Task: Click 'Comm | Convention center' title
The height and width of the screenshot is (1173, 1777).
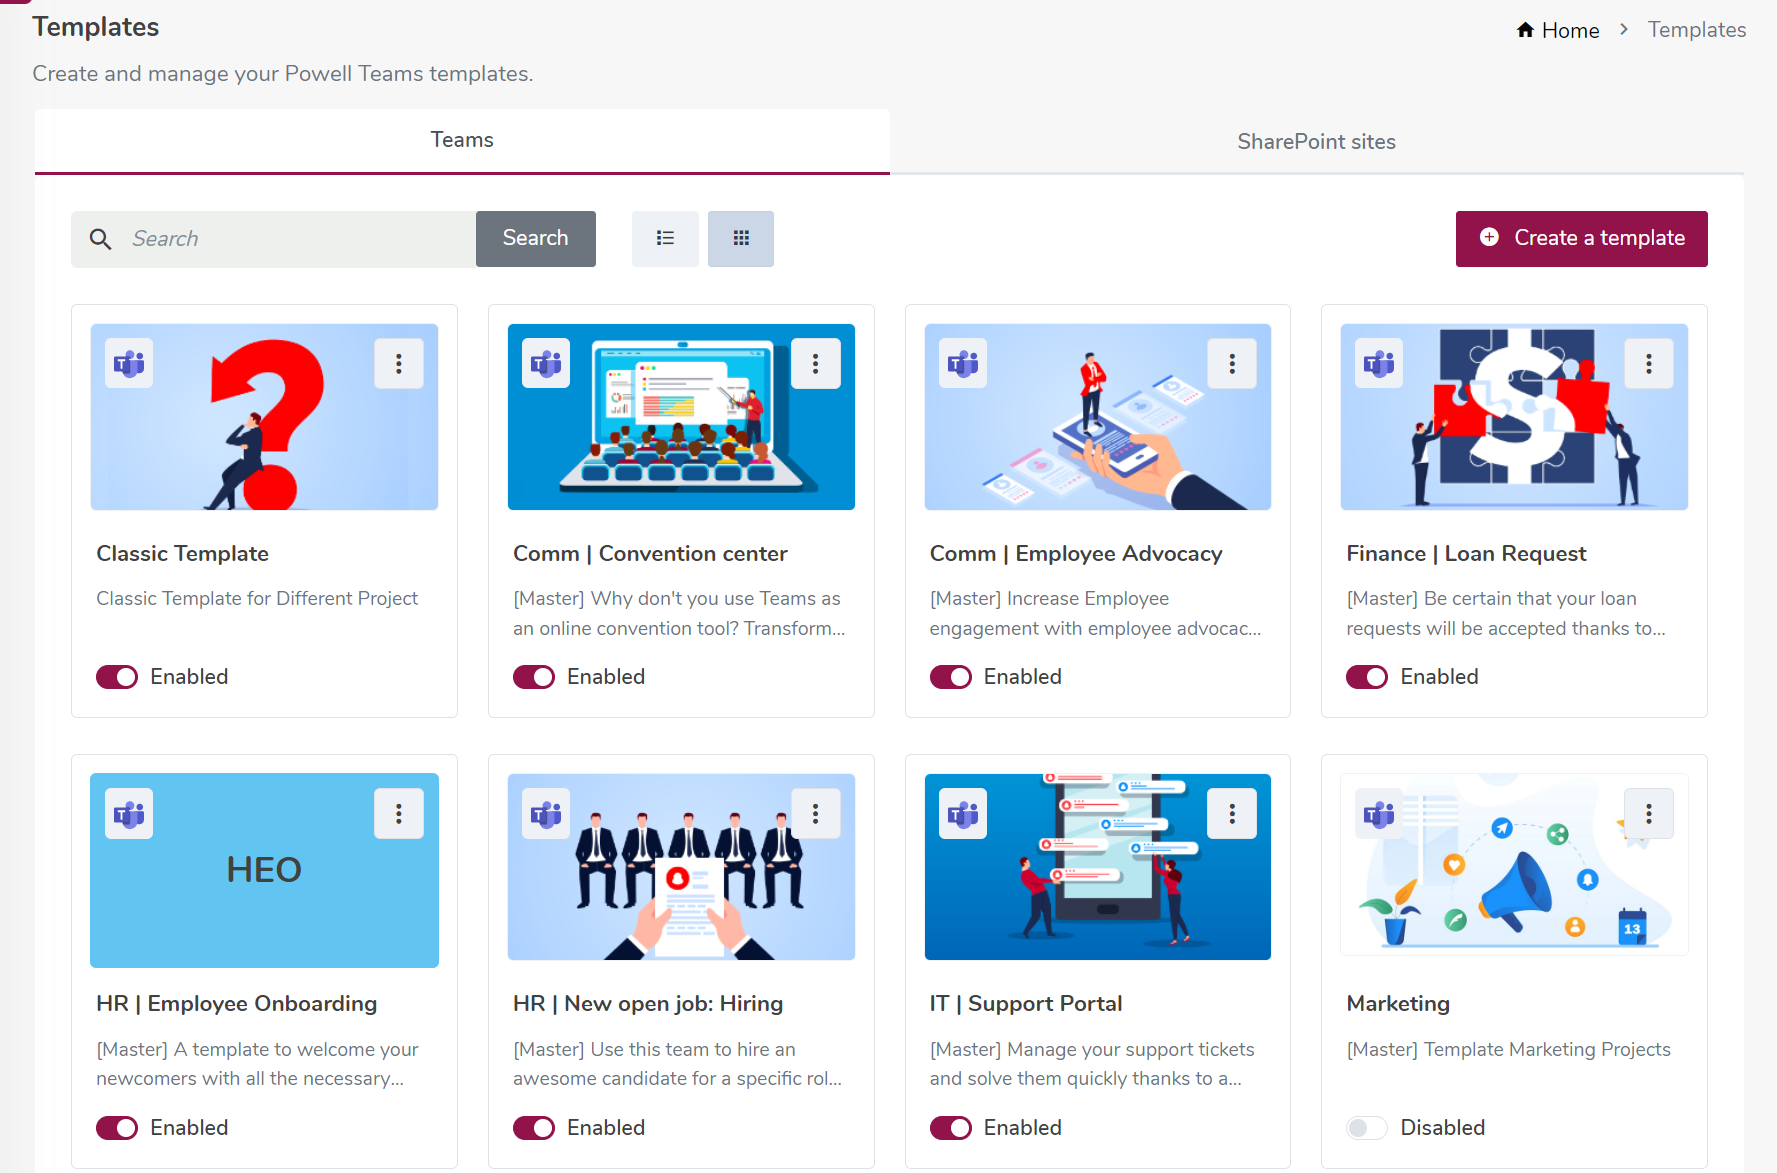Action: click(x=650, y=554)
